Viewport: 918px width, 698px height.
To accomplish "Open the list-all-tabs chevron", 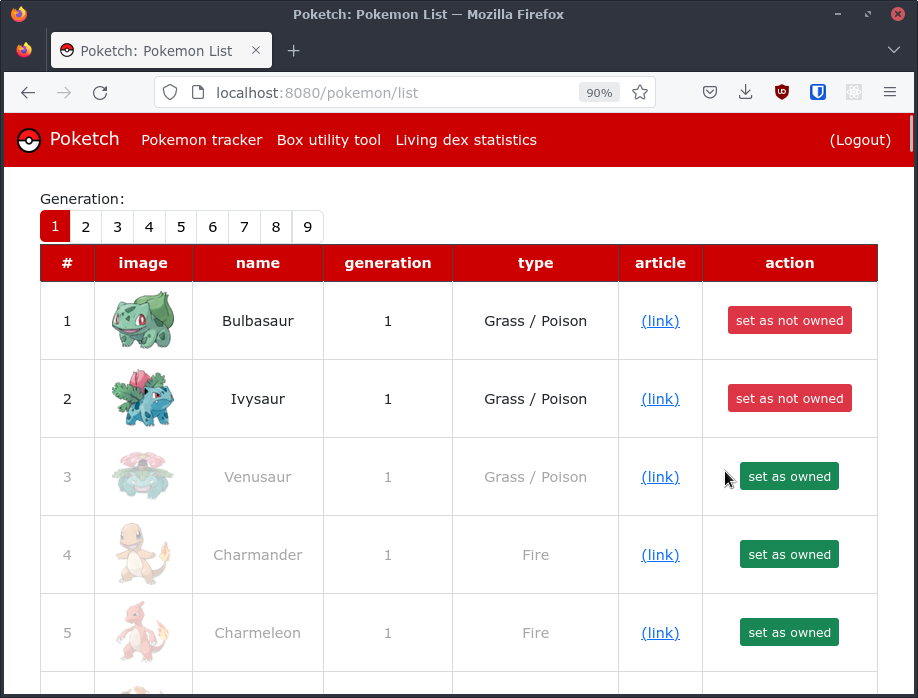I will 893,50.
